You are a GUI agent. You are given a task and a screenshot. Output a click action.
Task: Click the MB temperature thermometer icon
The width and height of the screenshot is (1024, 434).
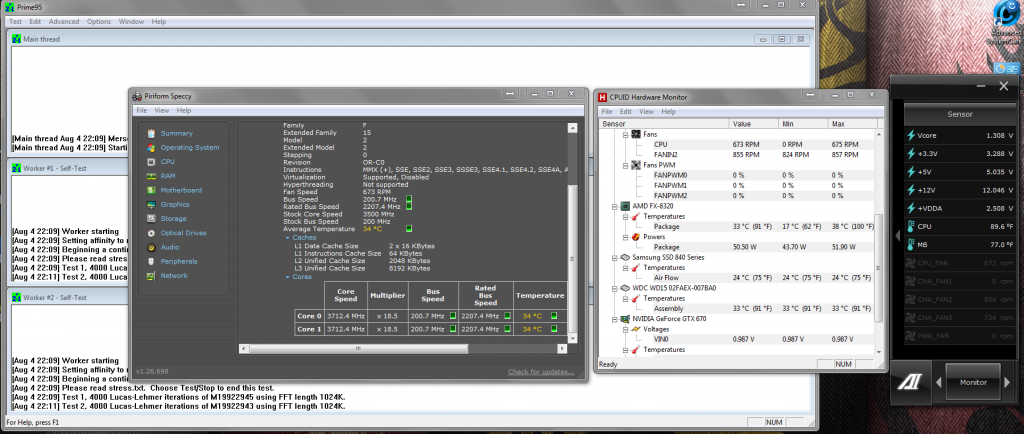click(x=910, y=243)
